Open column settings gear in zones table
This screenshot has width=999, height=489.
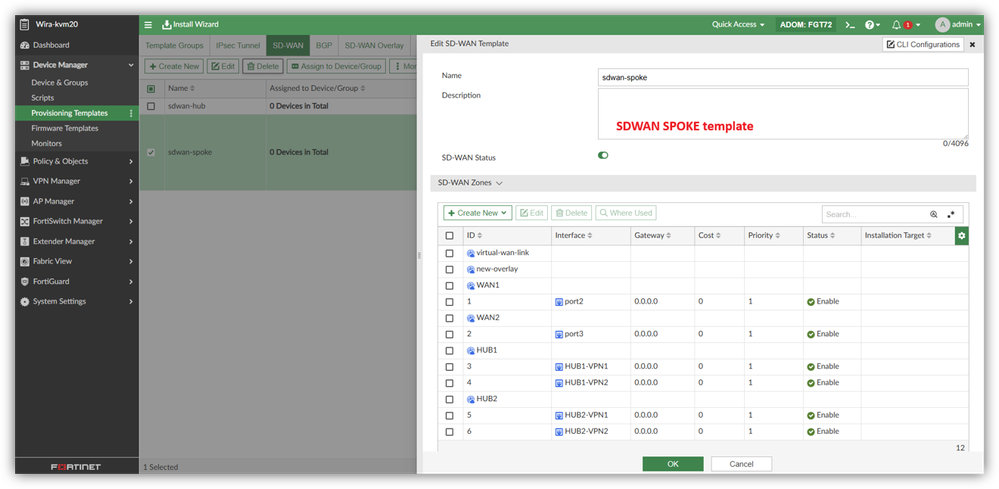coord(962,235)
